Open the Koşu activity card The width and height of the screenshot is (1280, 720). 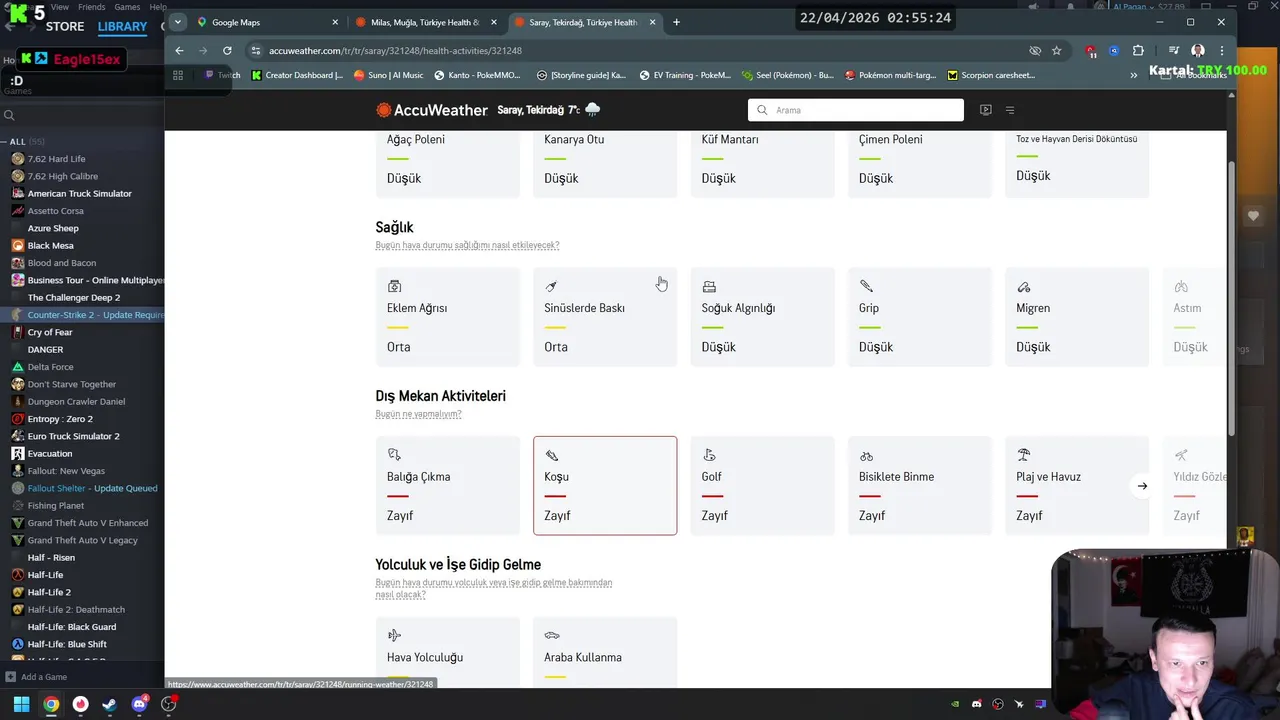(x=605, y=486)
